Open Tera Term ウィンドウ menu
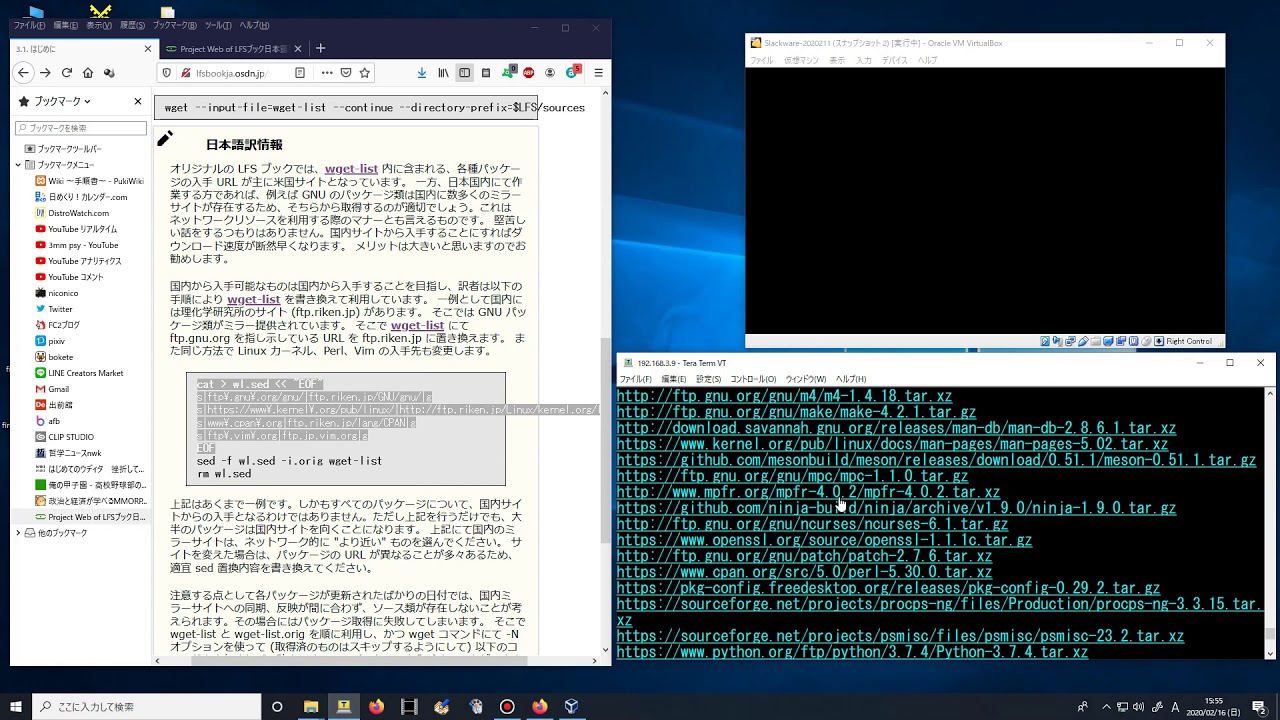1280x720 pixels. click(806, 379)
